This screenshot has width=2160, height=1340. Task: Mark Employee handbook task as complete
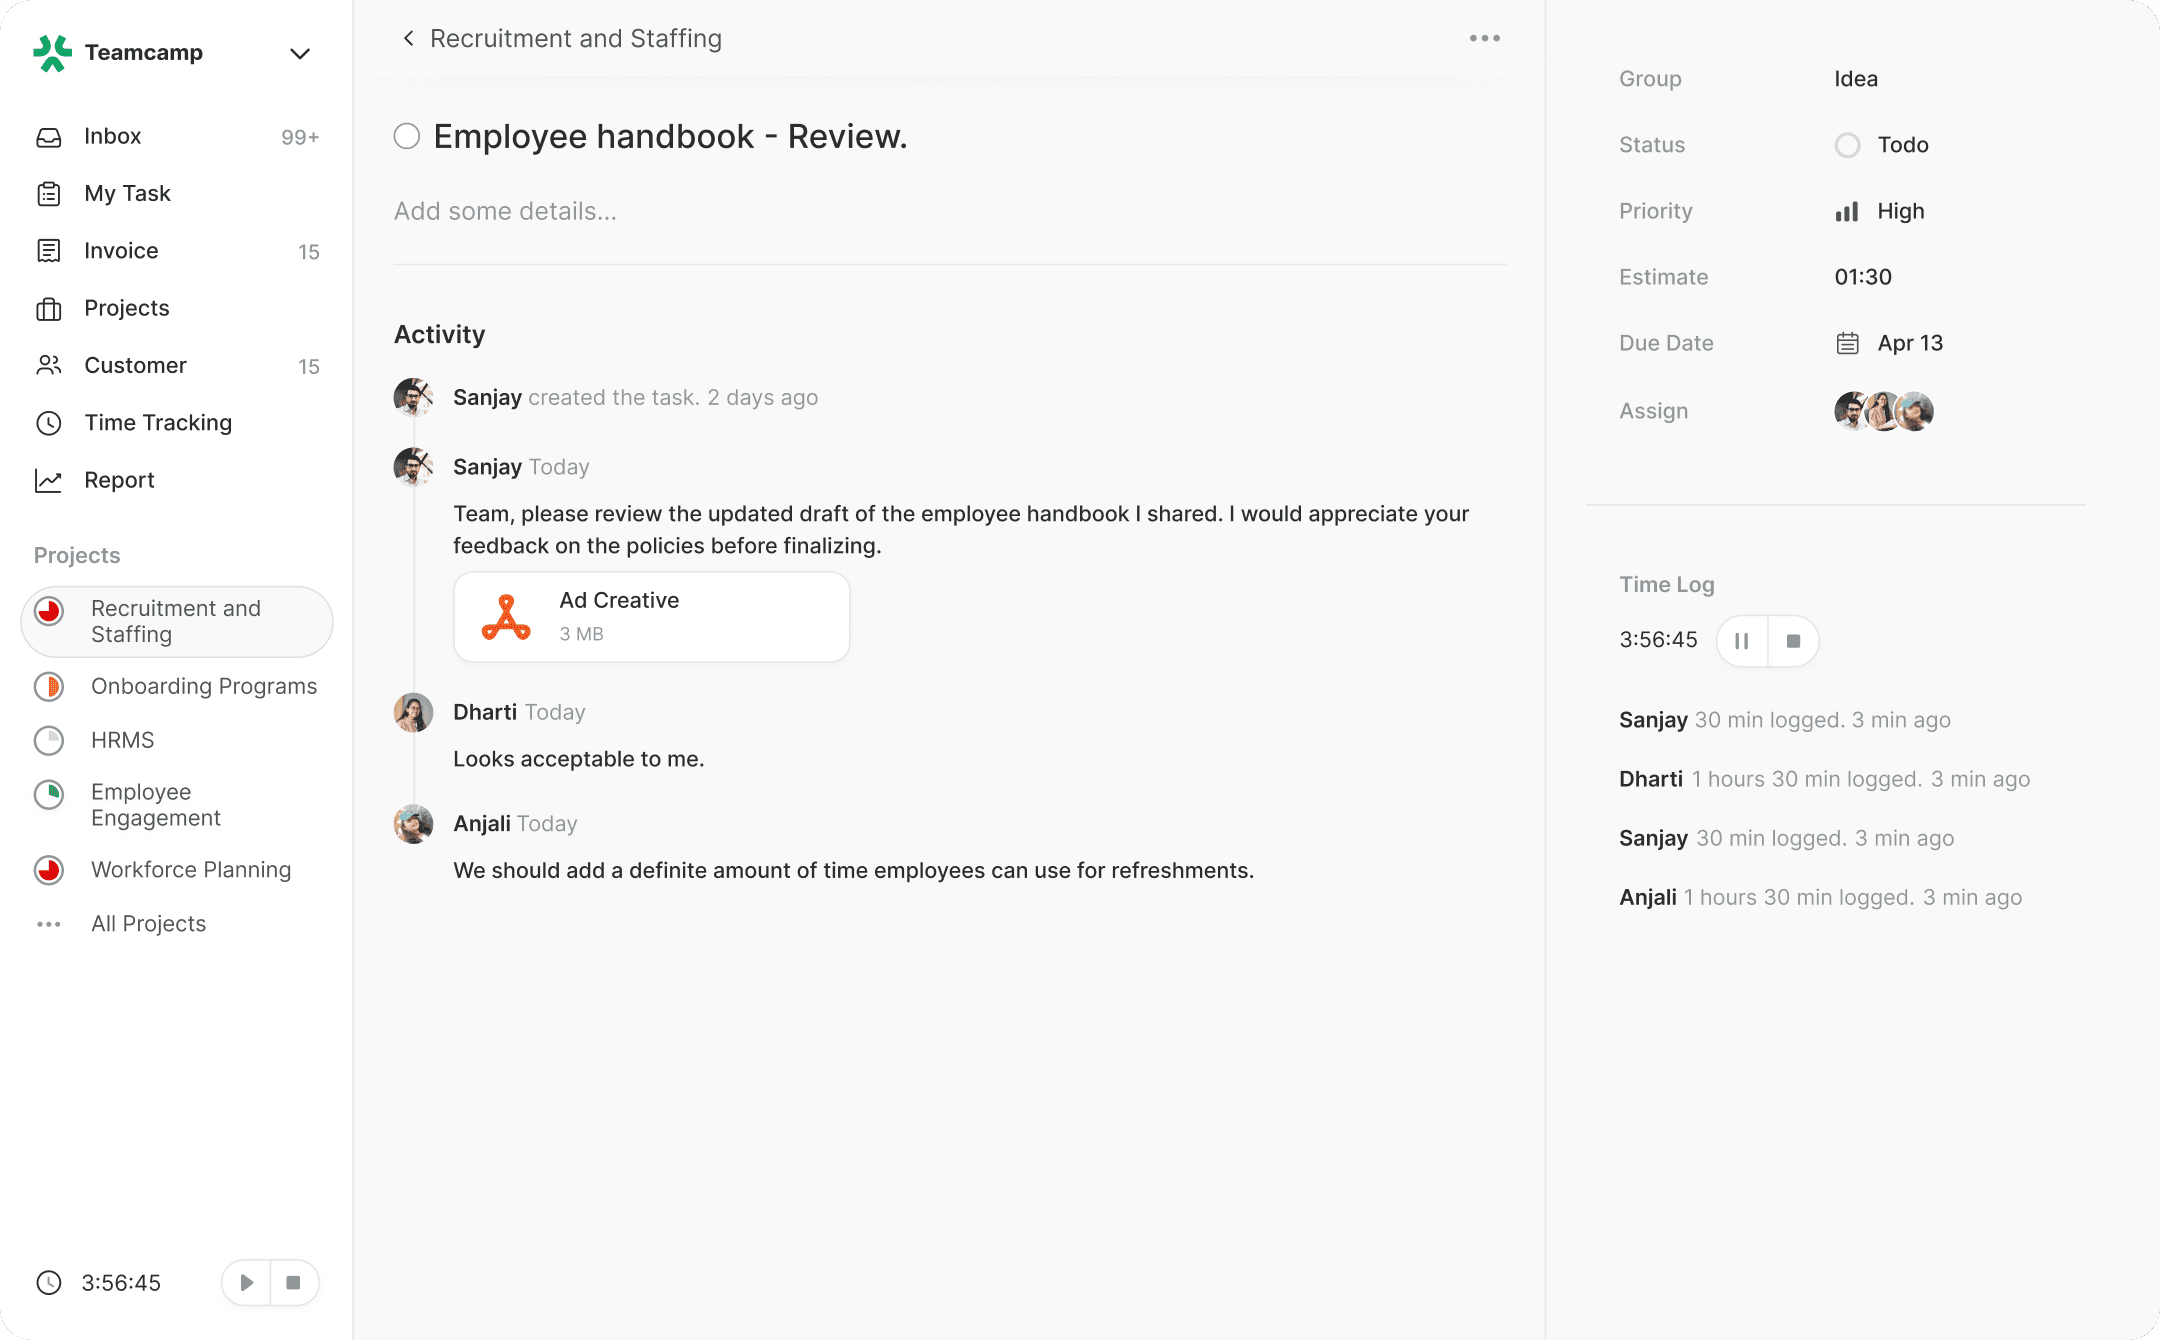[407, 136]
